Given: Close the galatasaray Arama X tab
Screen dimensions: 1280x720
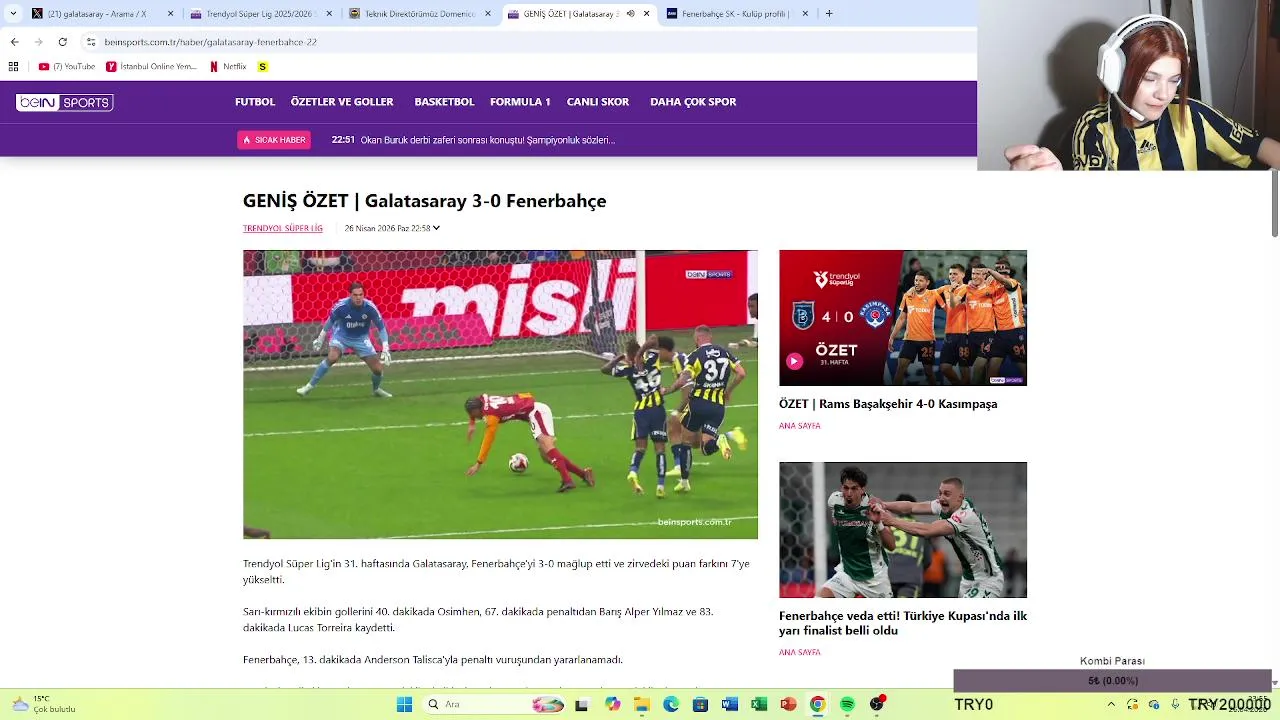Looking at the screenshot, I should pyautogui.click(x=170, y=14).
